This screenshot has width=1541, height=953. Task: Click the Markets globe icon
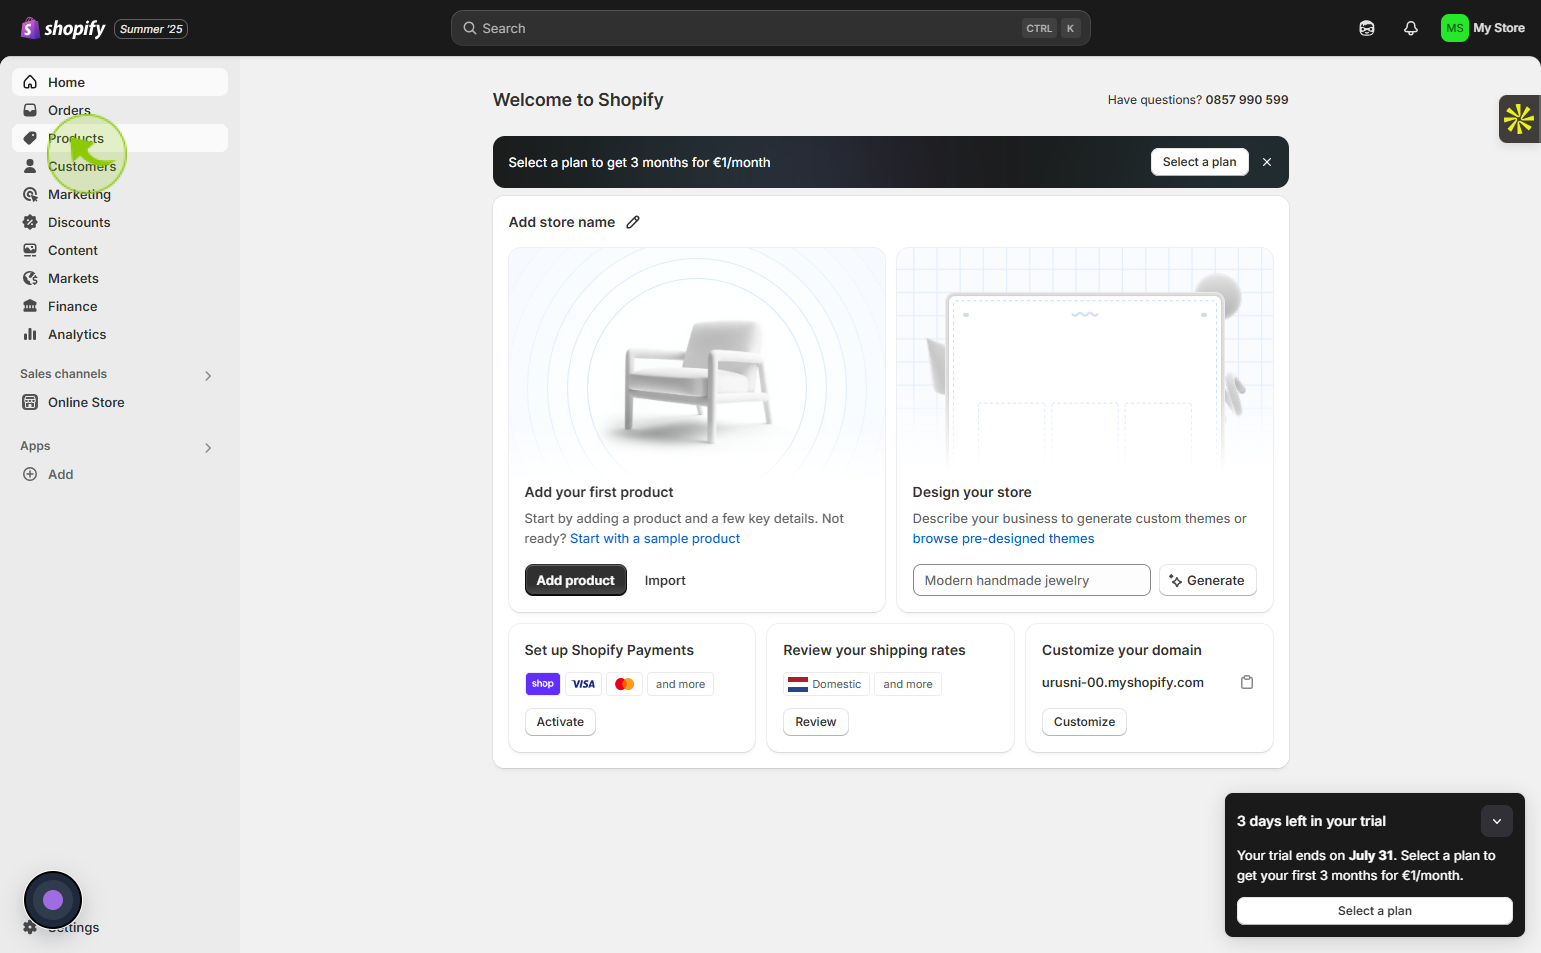click(30, 278)
